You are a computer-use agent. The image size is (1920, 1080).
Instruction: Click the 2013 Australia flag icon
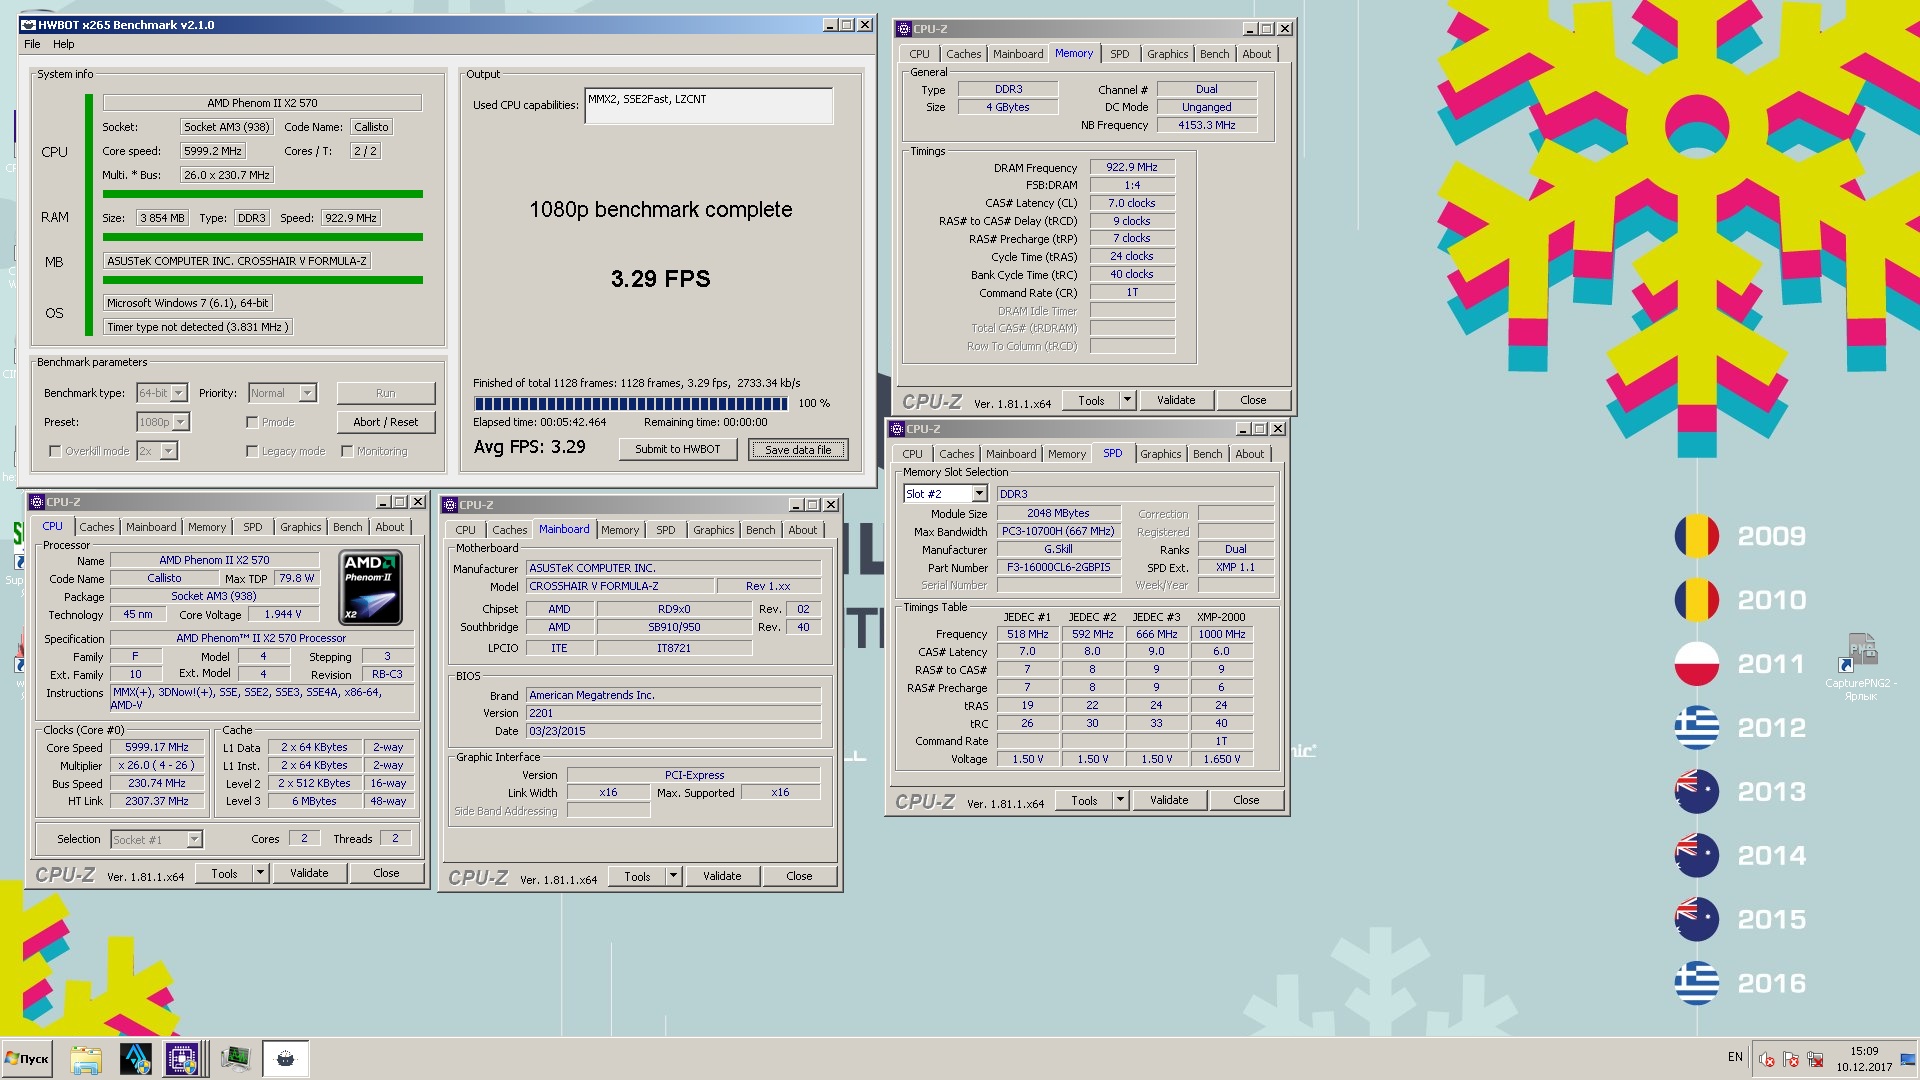coord(1697,792)
